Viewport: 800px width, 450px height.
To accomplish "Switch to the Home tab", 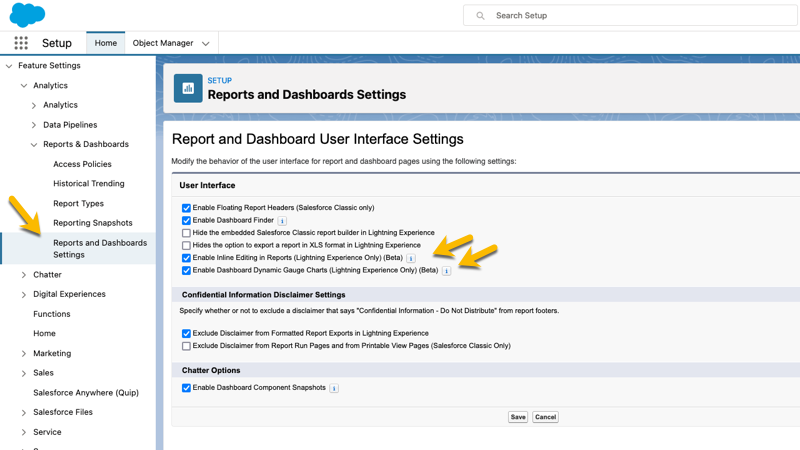I will coord(106,43).
